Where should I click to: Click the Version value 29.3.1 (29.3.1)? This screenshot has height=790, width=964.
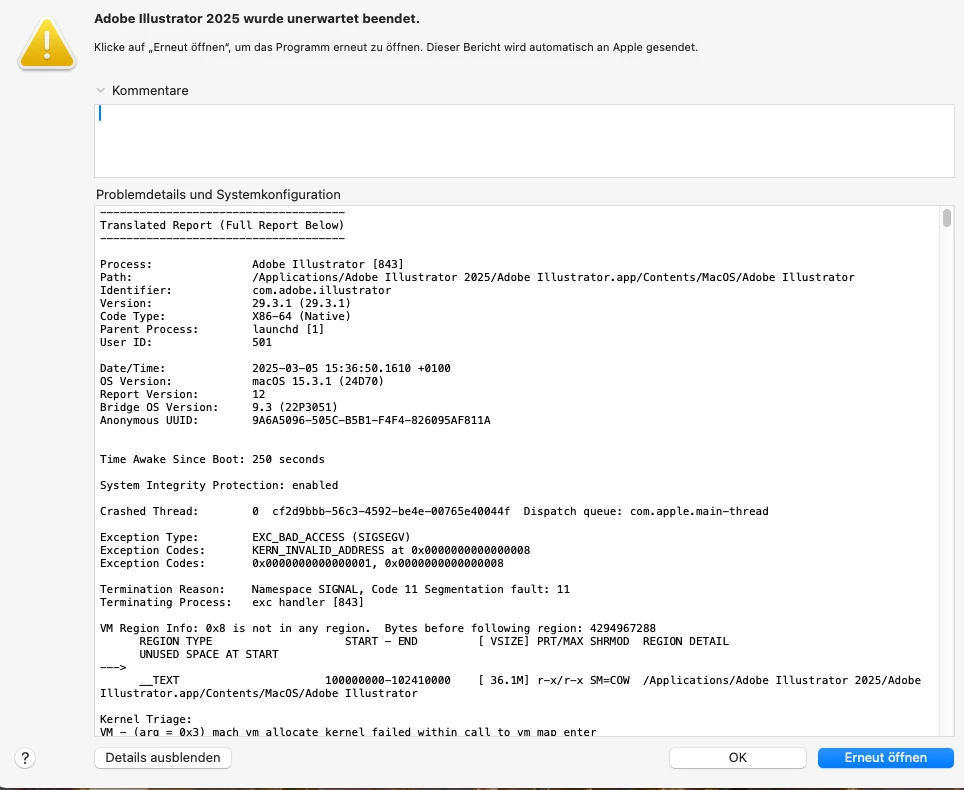click(301, 303)
